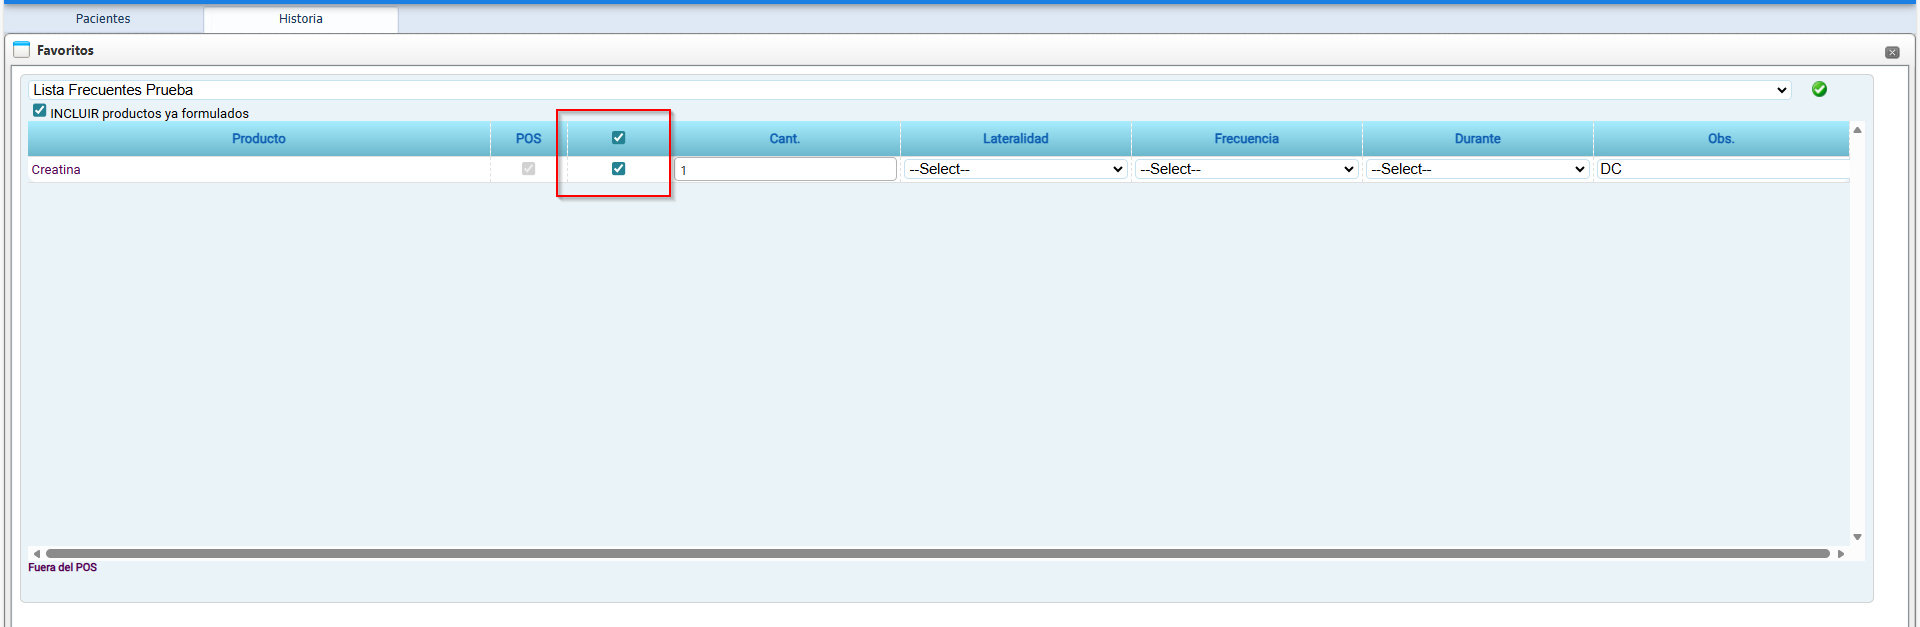Open the Lateralidad select for Creatina

[x=1015, y=169]
